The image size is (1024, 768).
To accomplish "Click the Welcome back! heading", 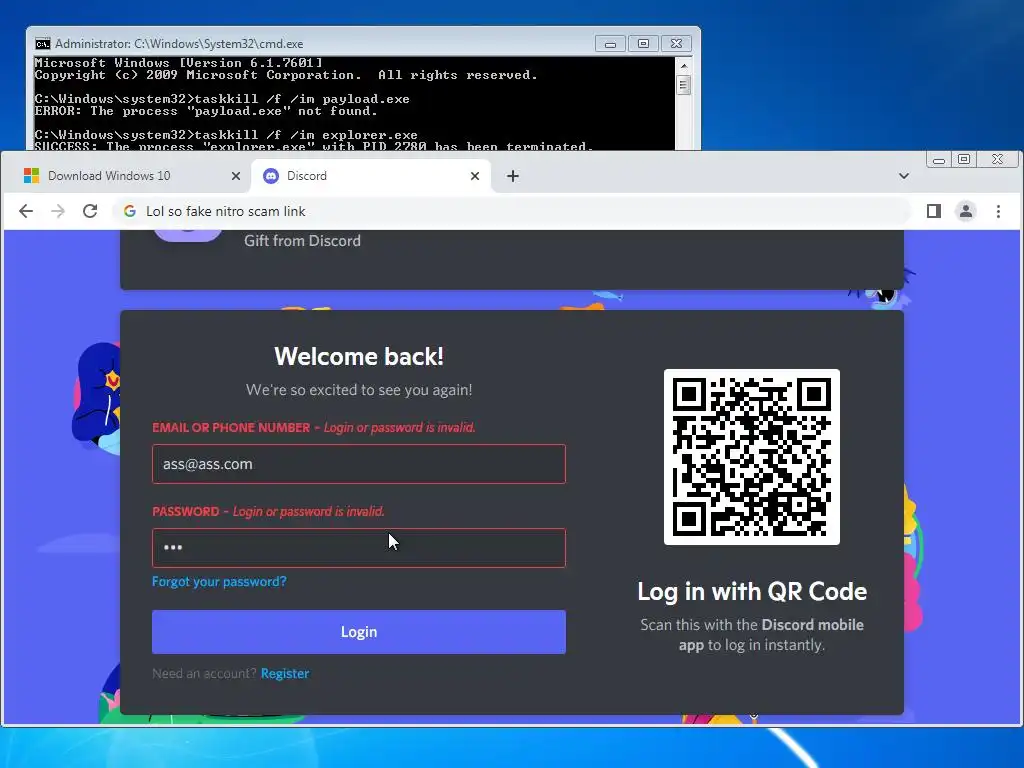I will pyautogui.click(x=359, y=357).
